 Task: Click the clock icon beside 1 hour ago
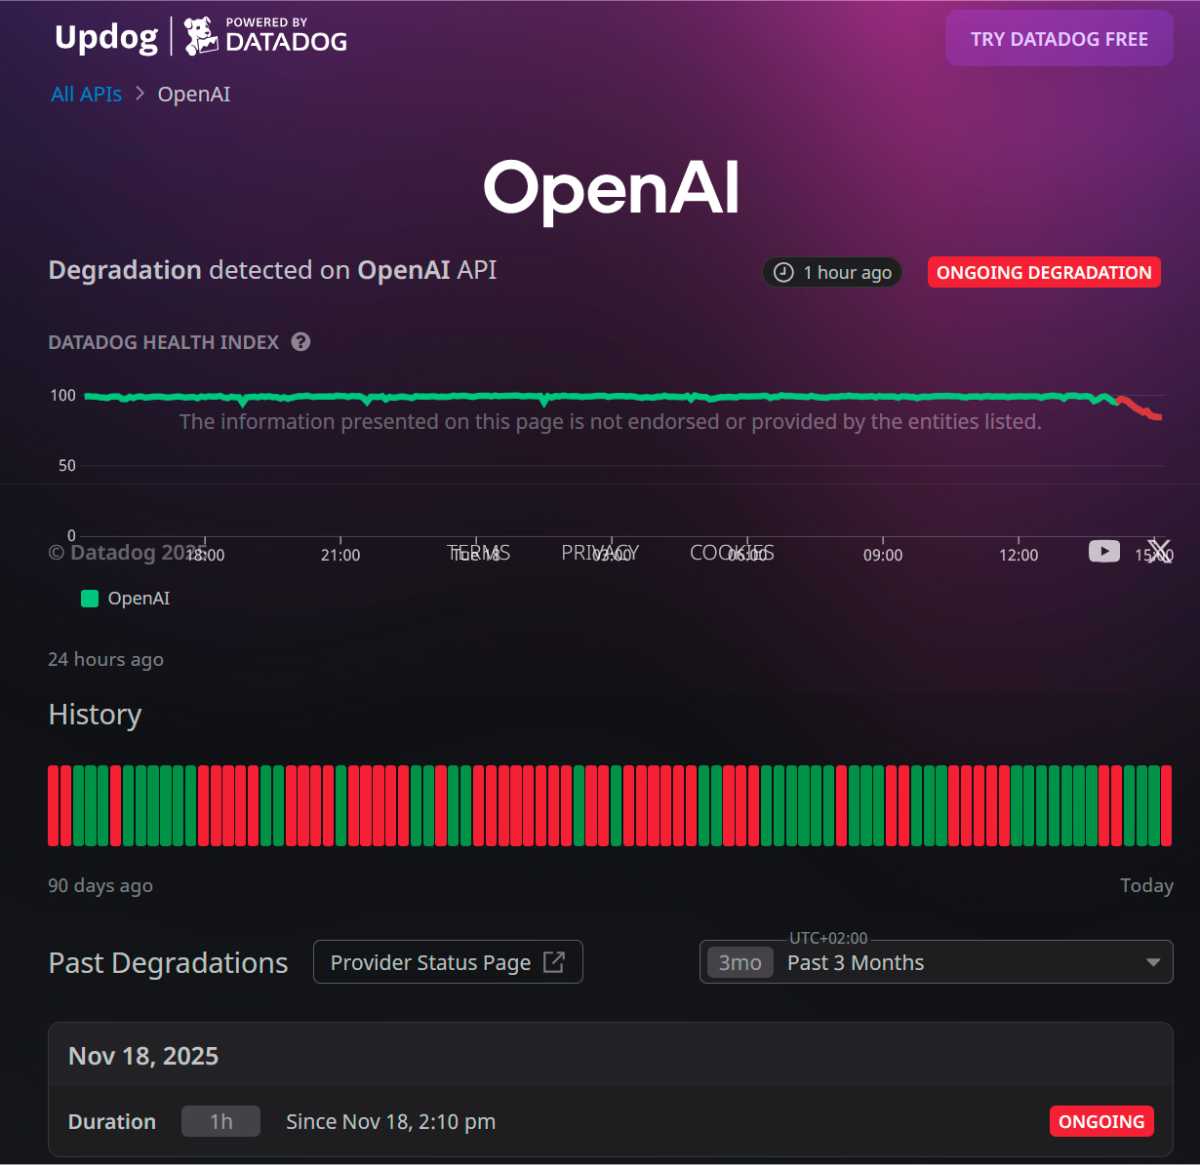click(x=784, y=272)
